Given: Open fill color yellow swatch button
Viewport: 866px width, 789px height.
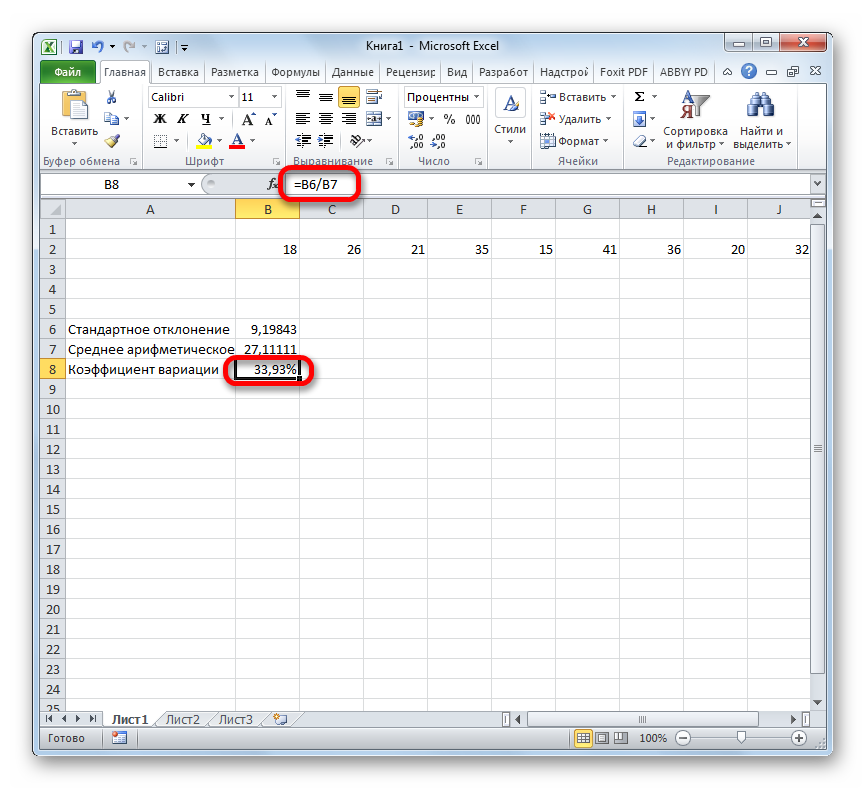Looking at the screenshot, I should [204, 141].
